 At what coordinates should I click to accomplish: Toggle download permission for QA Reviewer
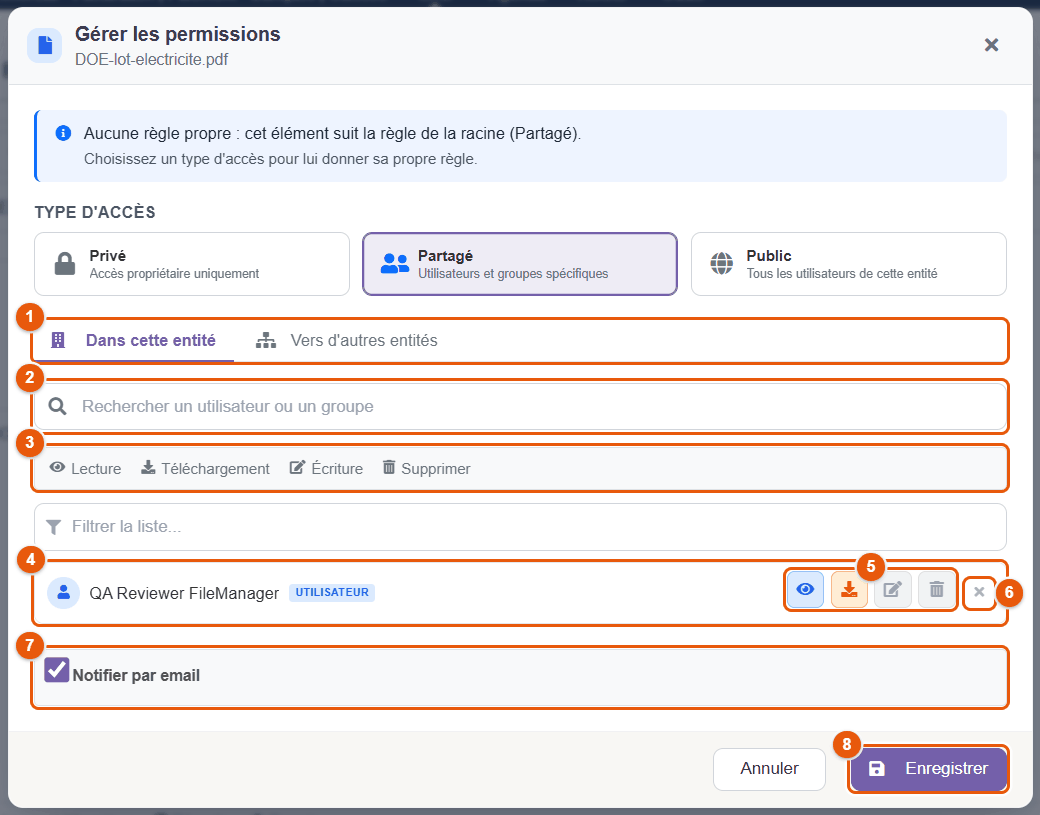[849, 590]
